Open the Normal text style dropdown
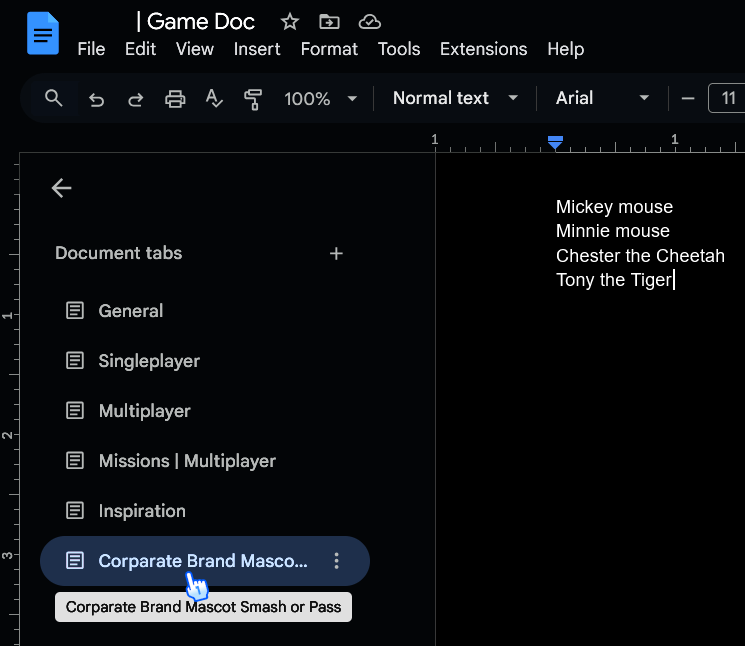The width and height of the screenshot is (745, 646). (x=455, y=98)
